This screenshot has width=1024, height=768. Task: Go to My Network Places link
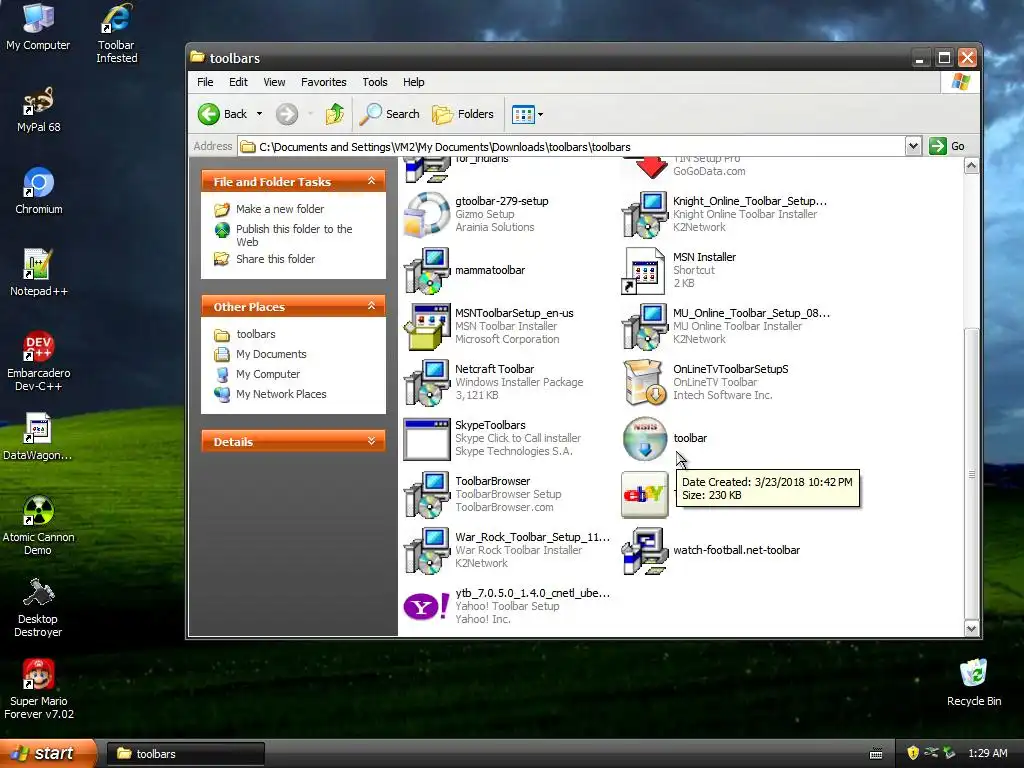point(281,394)
